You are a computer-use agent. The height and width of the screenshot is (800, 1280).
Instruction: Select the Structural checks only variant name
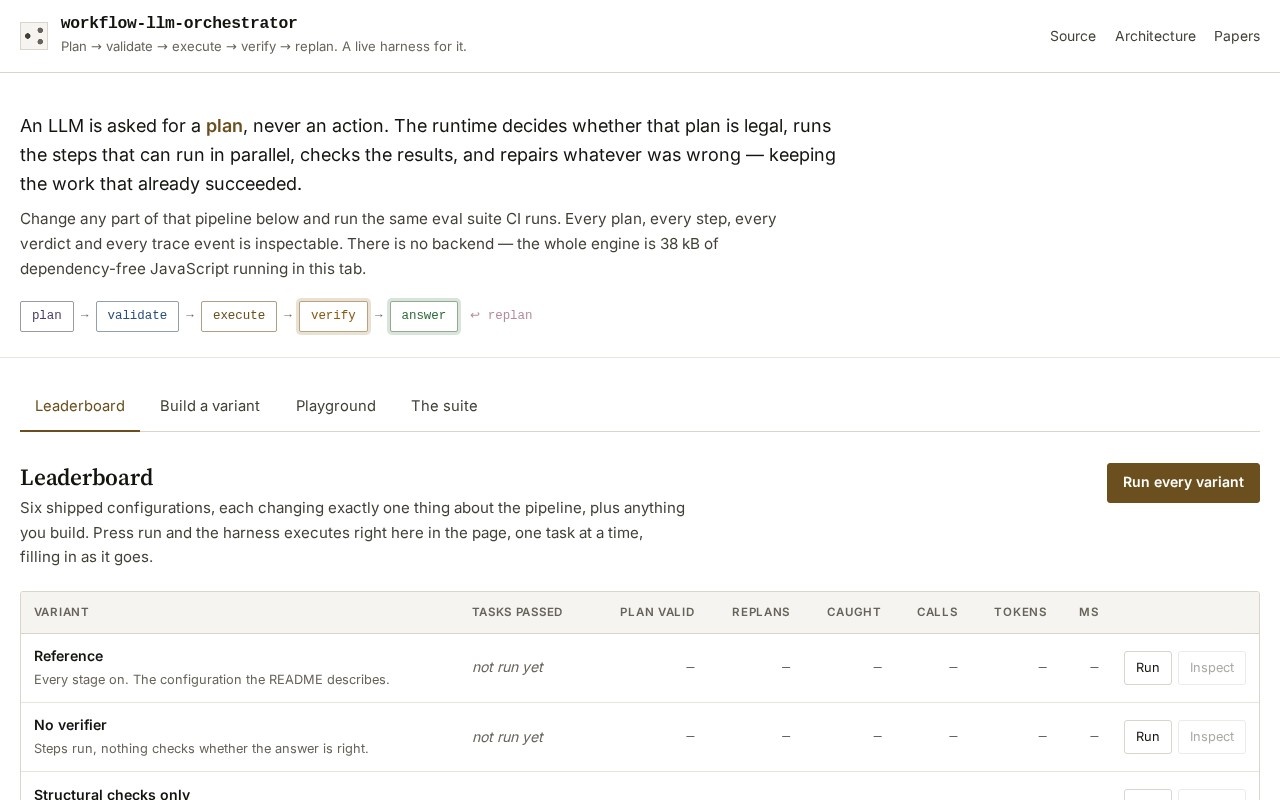click(112, 794)
